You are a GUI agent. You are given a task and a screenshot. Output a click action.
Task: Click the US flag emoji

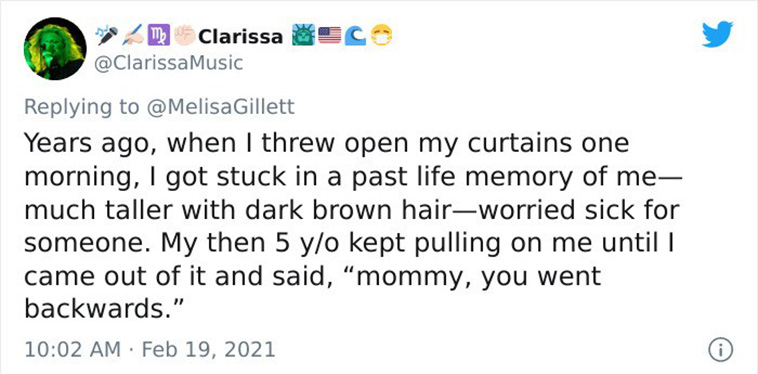(330, 36)
